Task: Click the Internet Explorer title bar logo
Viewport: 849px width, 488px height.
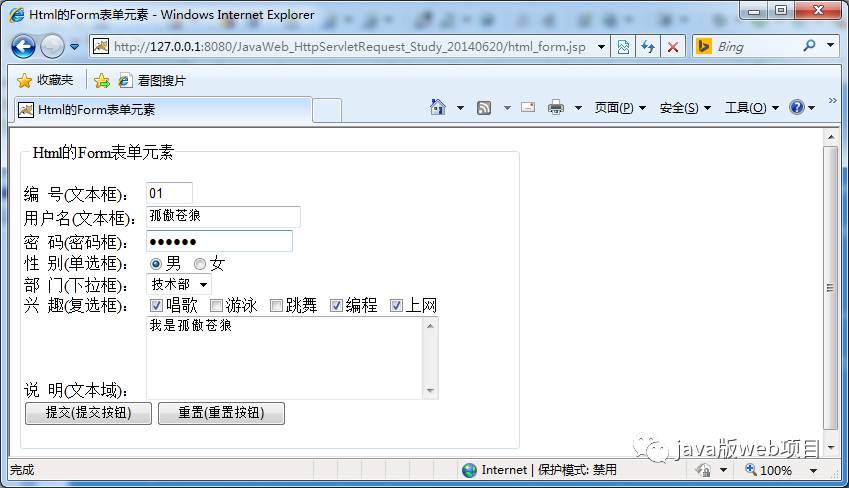Action: pyautogui.click(x=17, y=15)
